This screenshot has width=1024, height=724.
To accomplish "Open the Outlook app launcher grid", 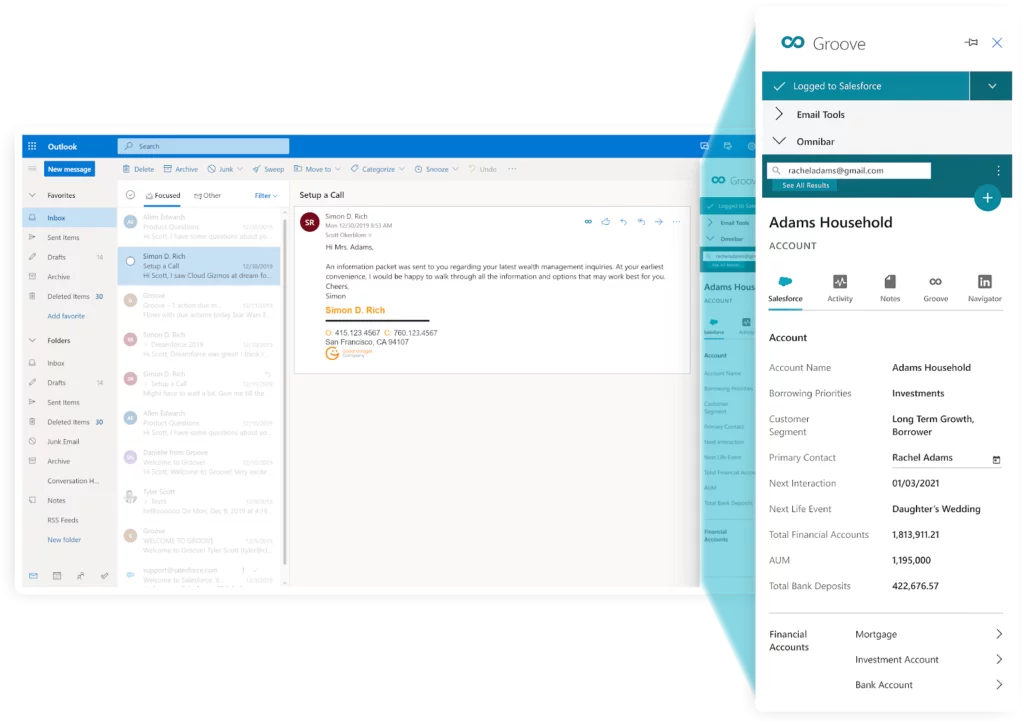I will [x=32, y=146].
